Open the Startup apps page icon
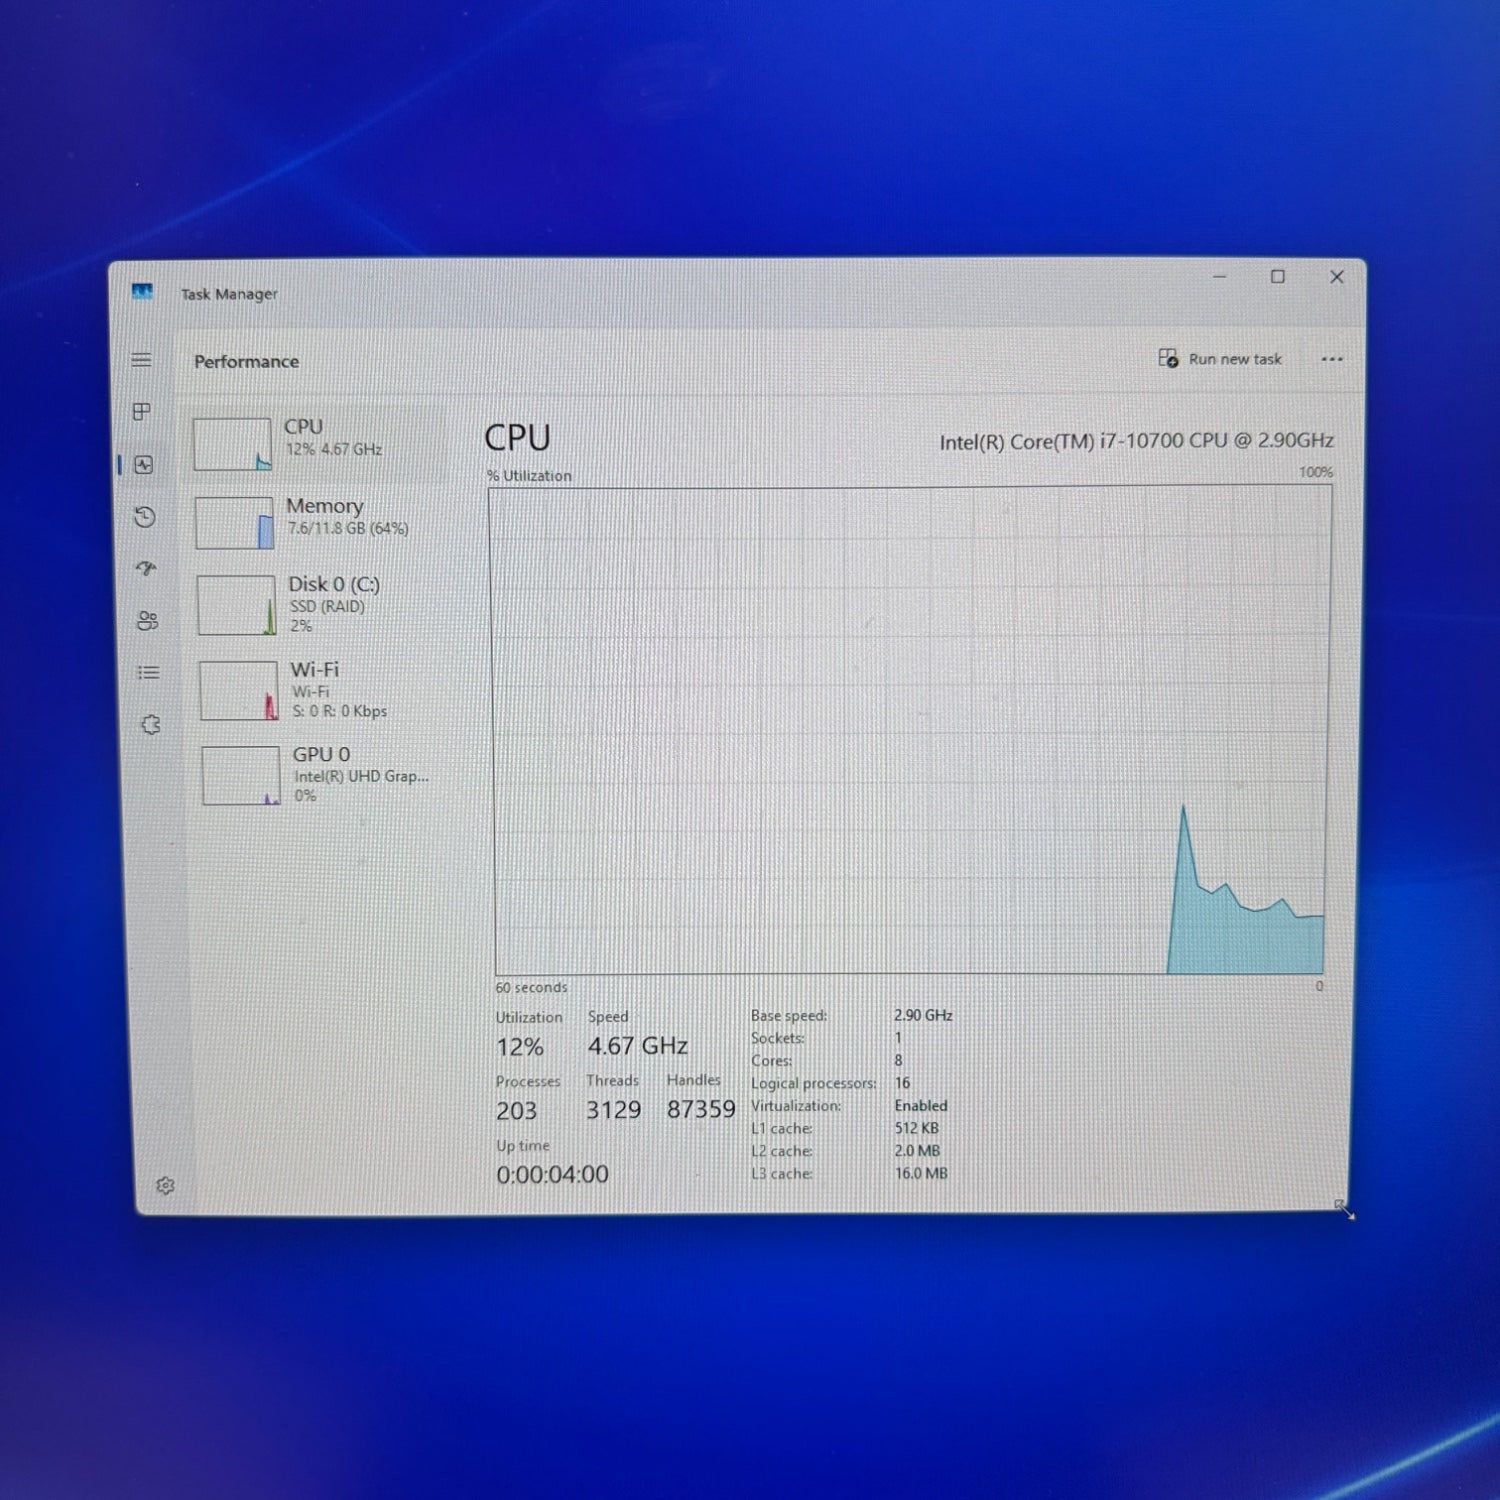The image size is (1500, 1500). coord(146,569)
